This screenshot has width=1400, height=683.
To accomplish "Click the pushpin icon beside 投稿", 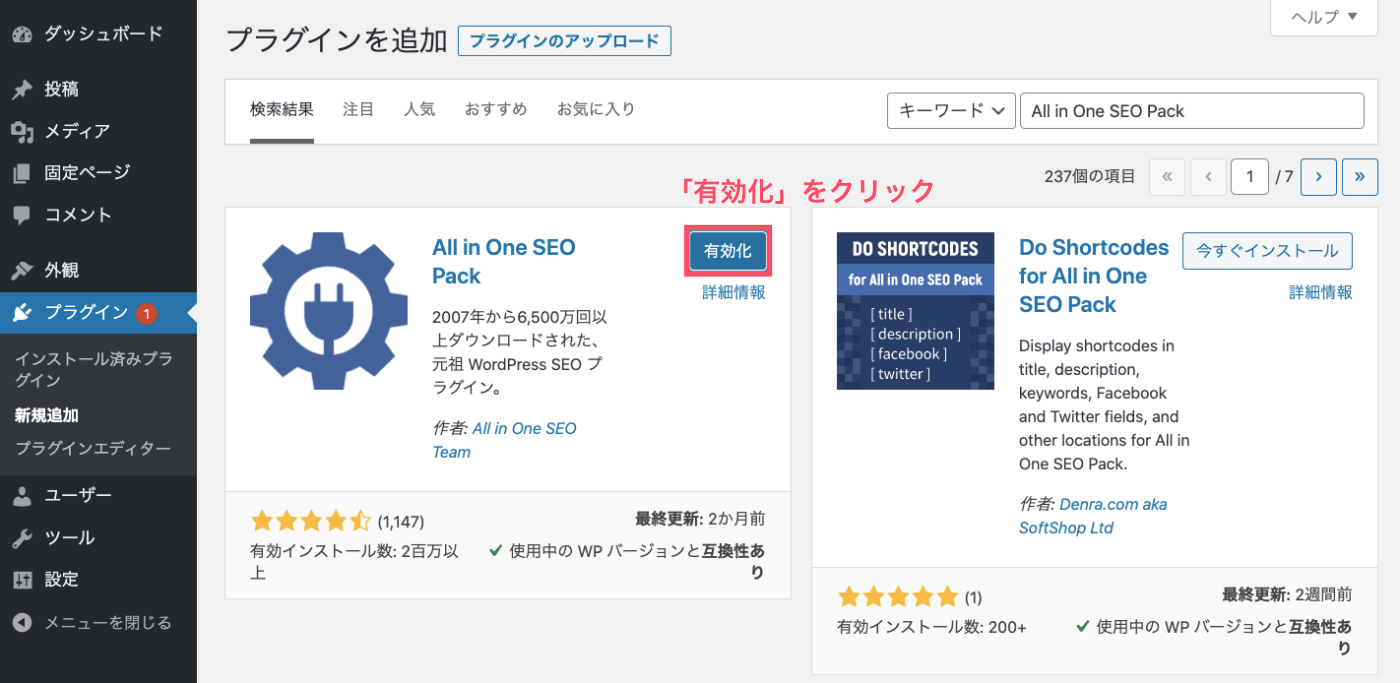I will 22,89.
